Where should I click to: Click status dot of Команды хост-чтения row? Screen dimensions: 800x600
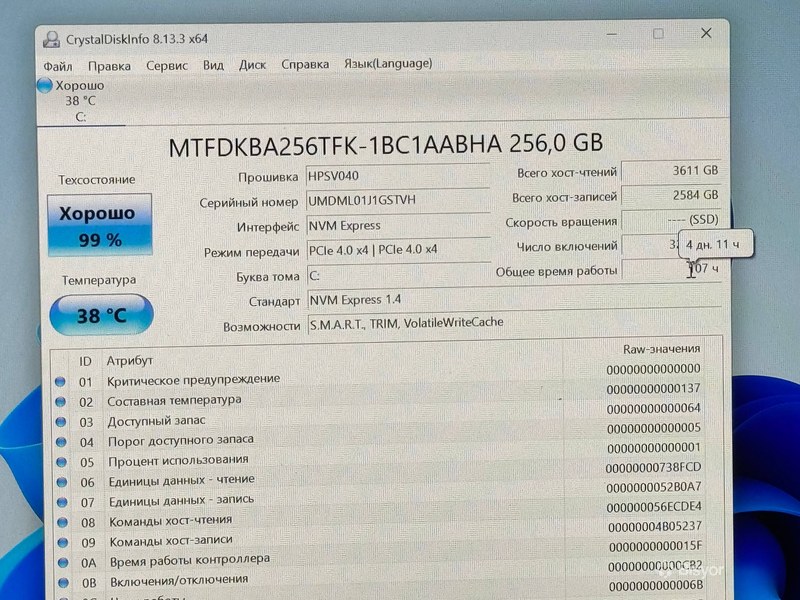tap(62, 522)
